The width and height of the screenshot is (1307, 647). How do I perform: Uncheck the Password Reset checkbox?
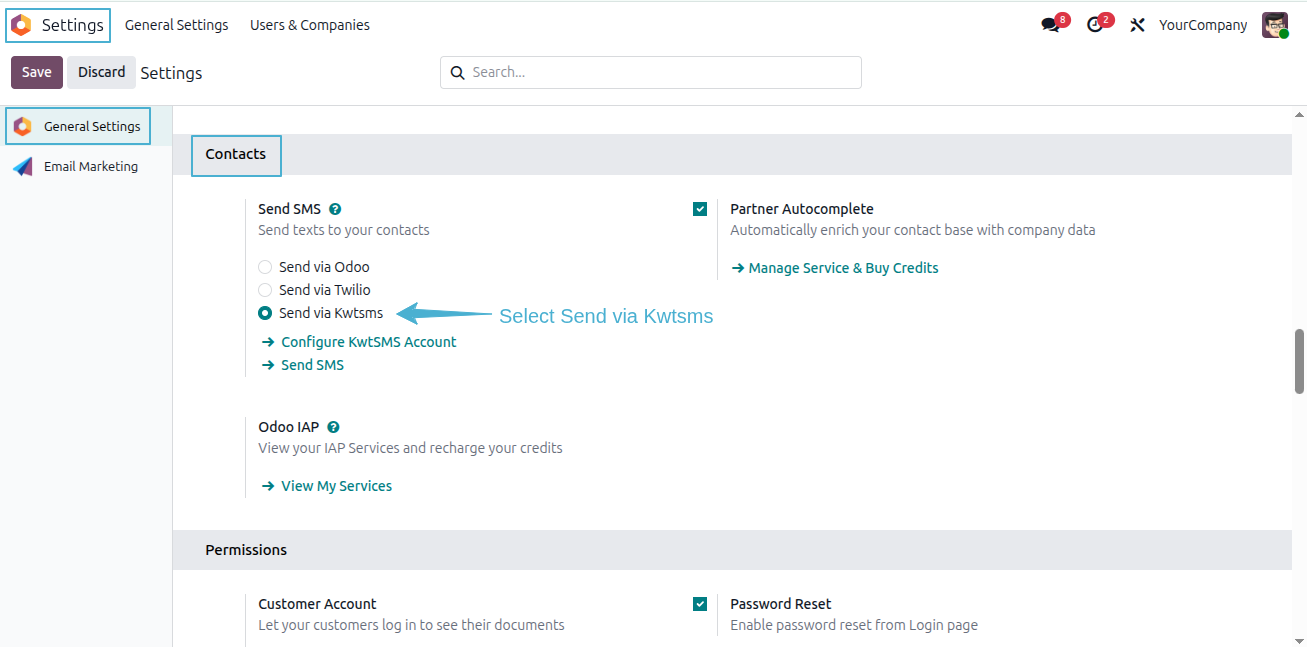[700, 604]
